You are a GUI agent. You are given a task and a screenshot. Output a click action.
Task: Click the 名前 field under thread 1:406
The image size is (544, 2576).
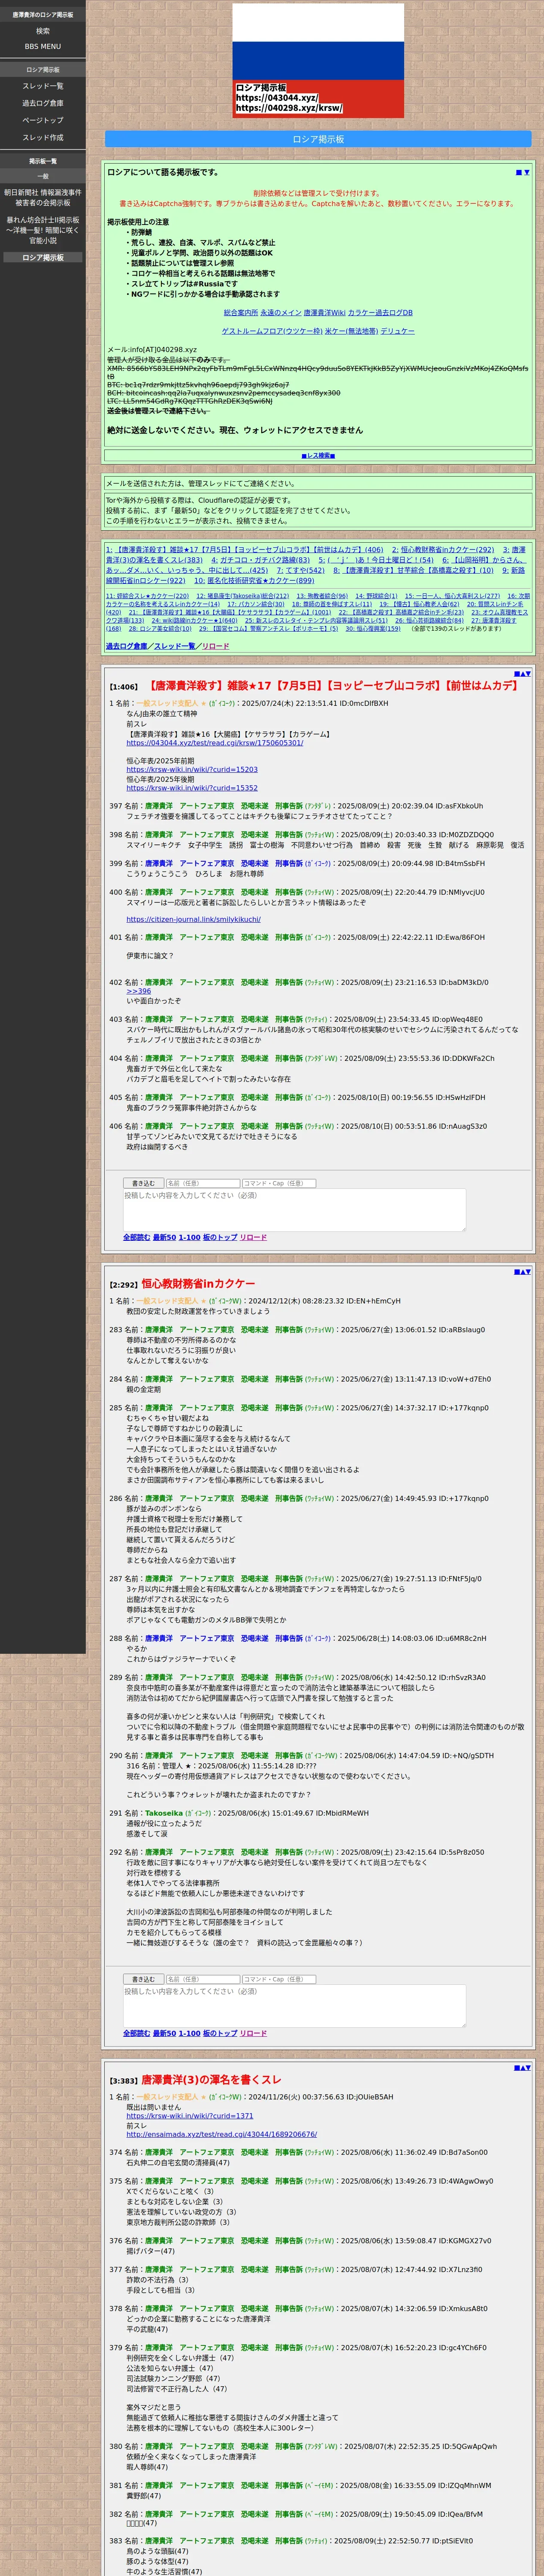(x=203, y=1183)
